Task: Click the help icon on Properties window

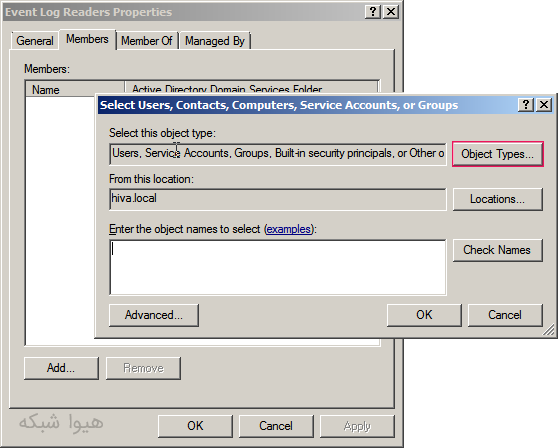Action: pyautogui.click(x=373, y=12)
